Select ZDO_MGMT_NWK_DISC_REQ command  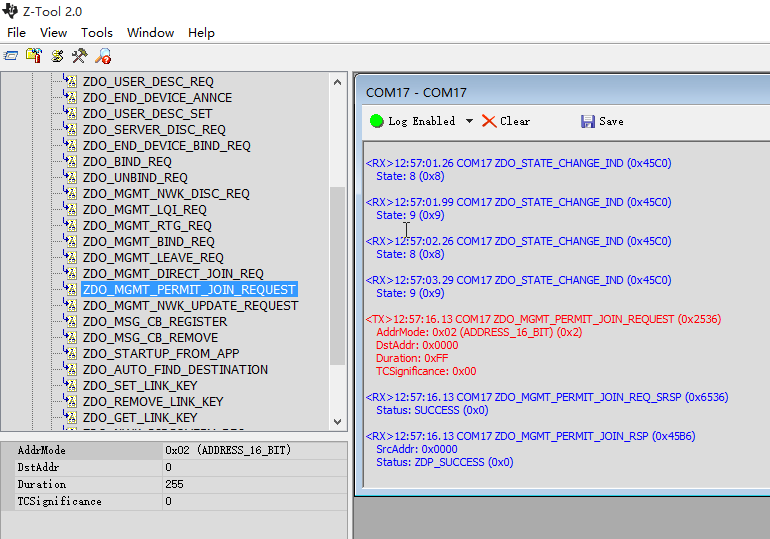(x=166, y=194)
